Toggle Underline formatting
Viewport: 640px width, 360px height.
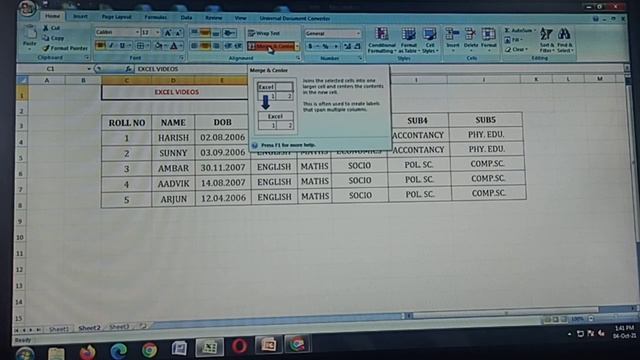click(x=122, y=45)
